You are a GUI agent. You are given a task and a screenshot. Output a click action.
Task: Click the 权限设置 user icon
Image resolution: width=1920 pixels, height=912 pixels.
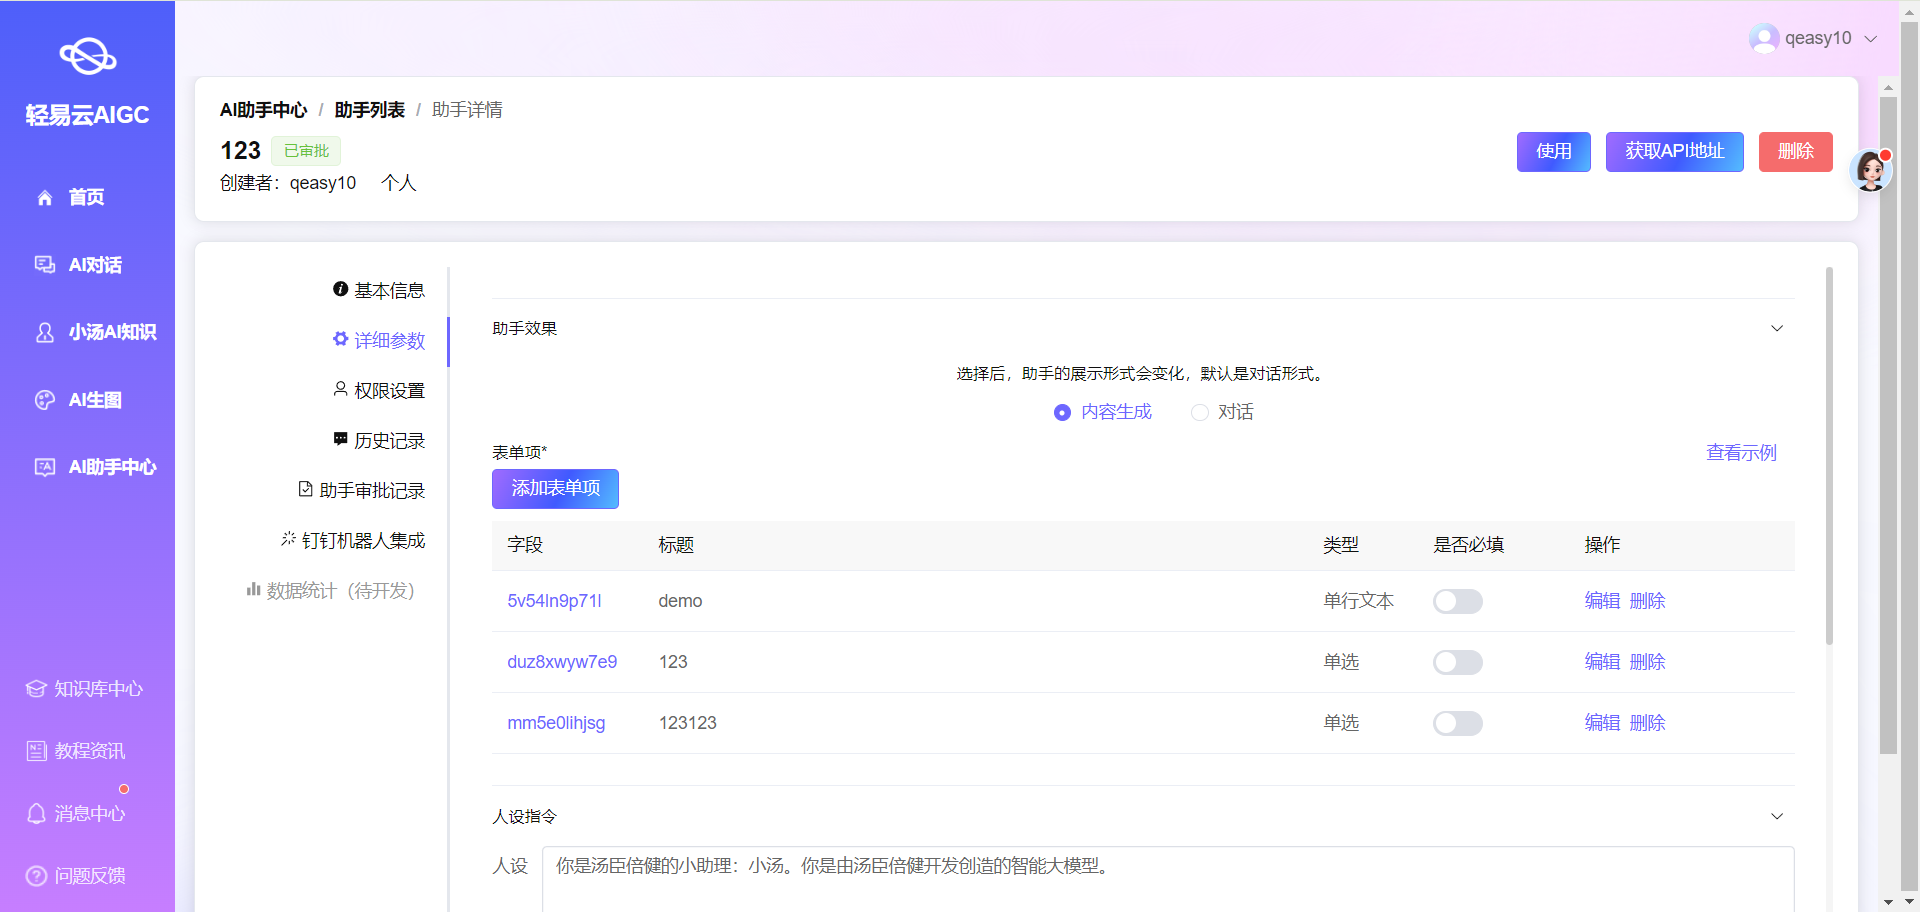(x=341, y=389)
